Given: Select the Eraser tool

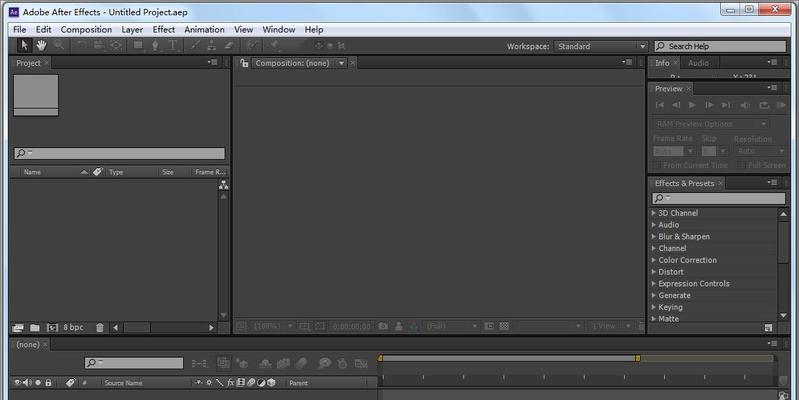Looking at the screenshot, I should 229,45.
